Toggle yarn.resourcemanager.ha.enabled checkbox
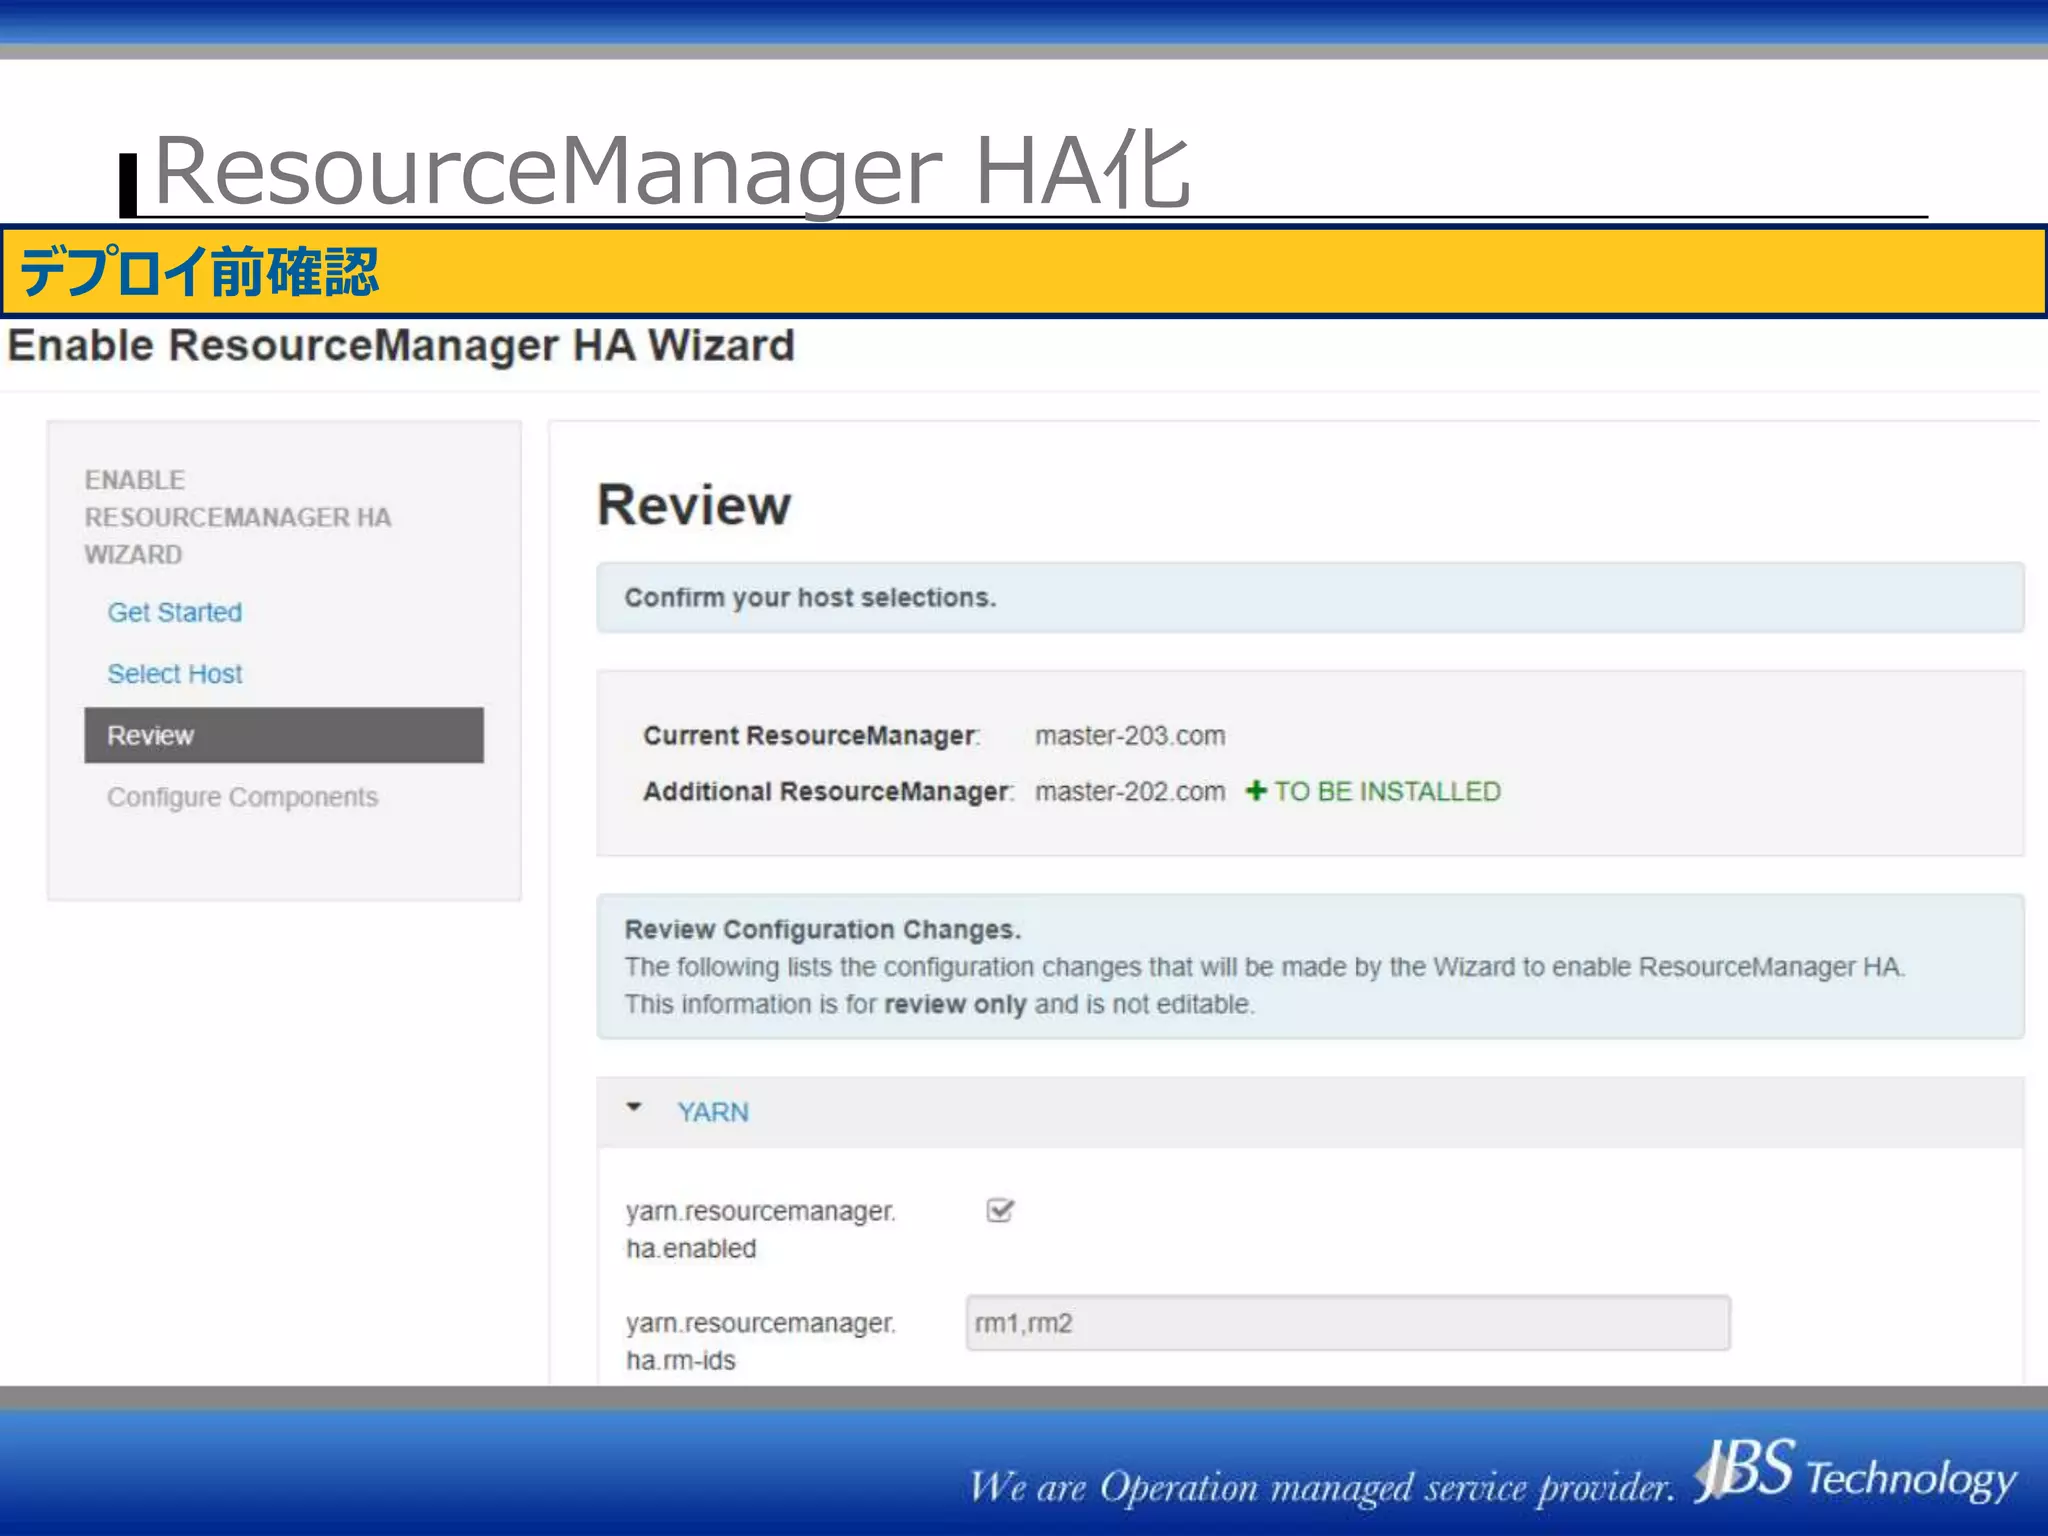The width and height of the screenshot is (2048, 1536). [1000, 1211]
